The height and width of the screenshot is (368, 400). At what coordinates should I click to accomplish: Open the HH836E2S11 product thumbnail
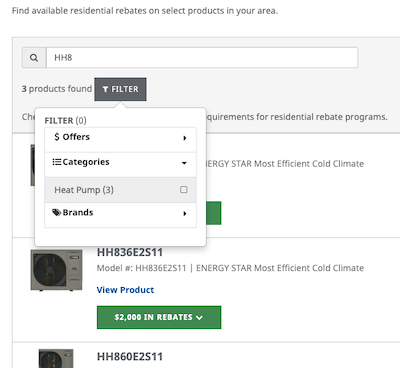click(56, 270)
